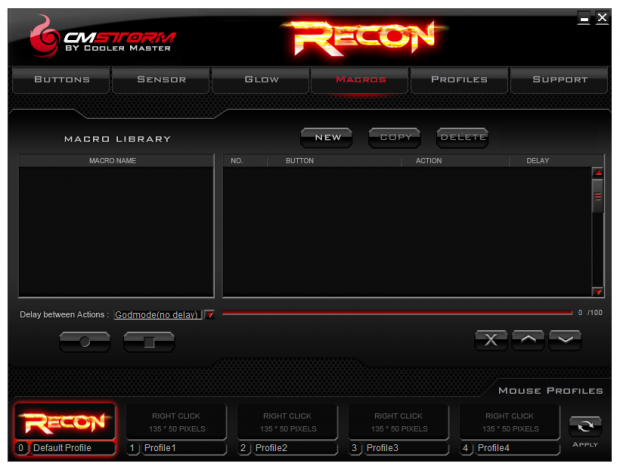
Task: Move the action up with up chevron
Action: (528, 340)
